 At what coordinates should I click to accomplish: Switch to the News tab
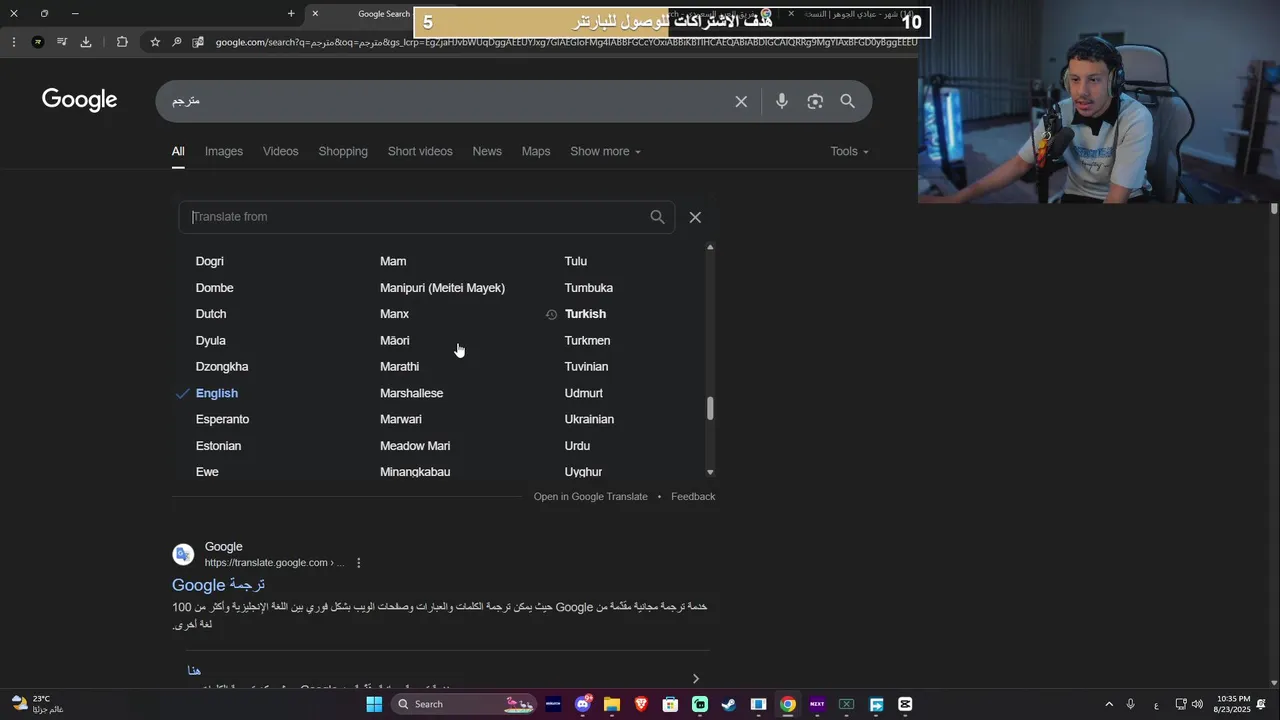(x=487, y=151)
